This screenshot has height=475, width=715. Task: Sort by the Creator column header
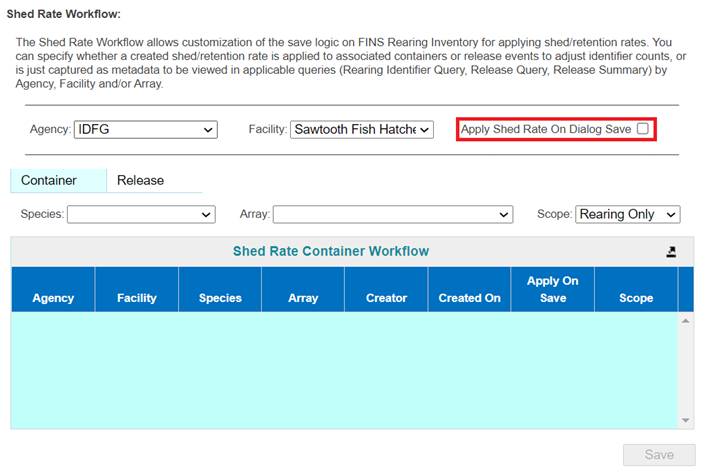(386, 298)
